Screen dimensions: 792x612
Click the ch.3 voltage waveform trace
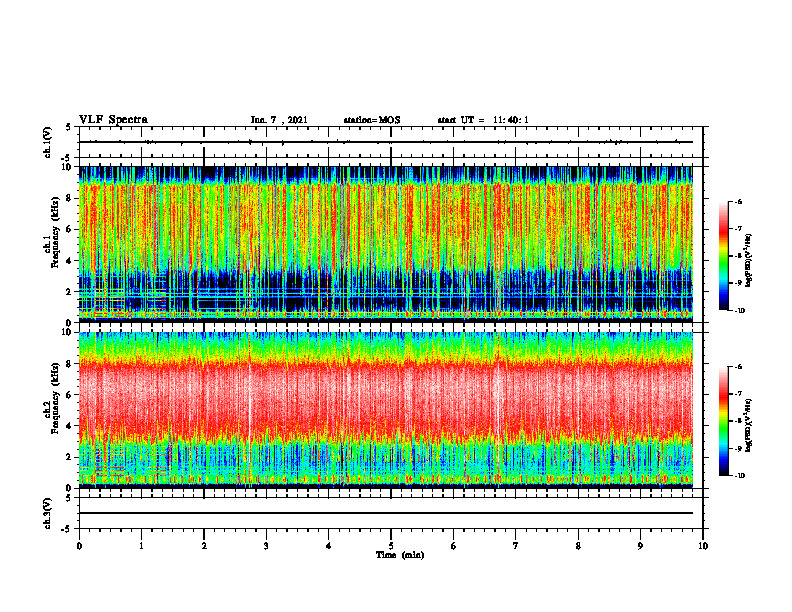tap(386, 513)
